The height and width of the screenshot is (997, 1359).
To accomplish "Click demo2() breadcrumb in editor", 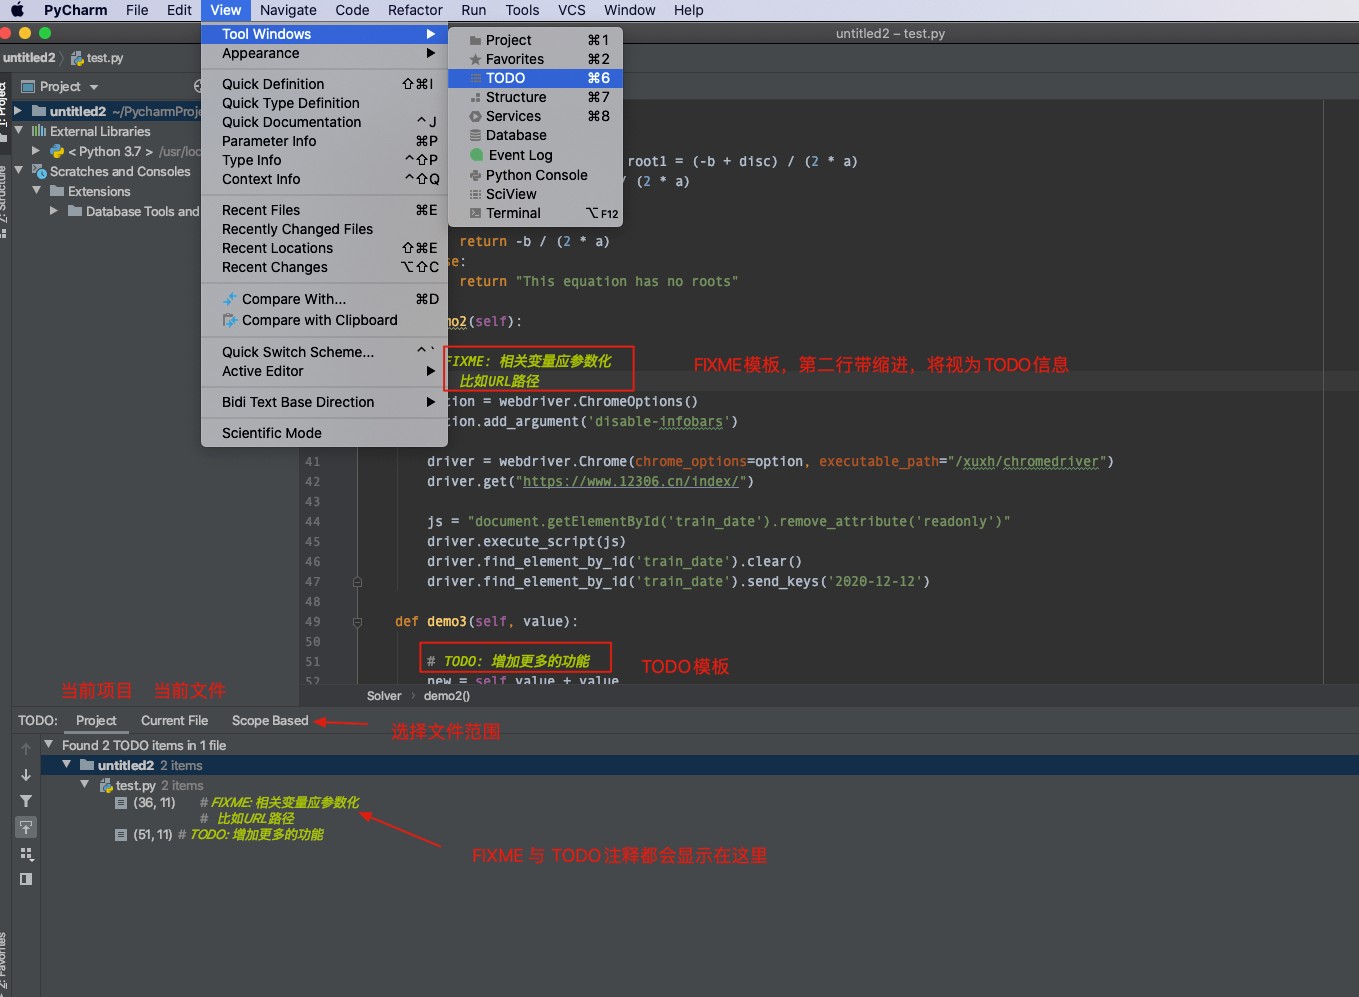I will click(x=447, y=696).
